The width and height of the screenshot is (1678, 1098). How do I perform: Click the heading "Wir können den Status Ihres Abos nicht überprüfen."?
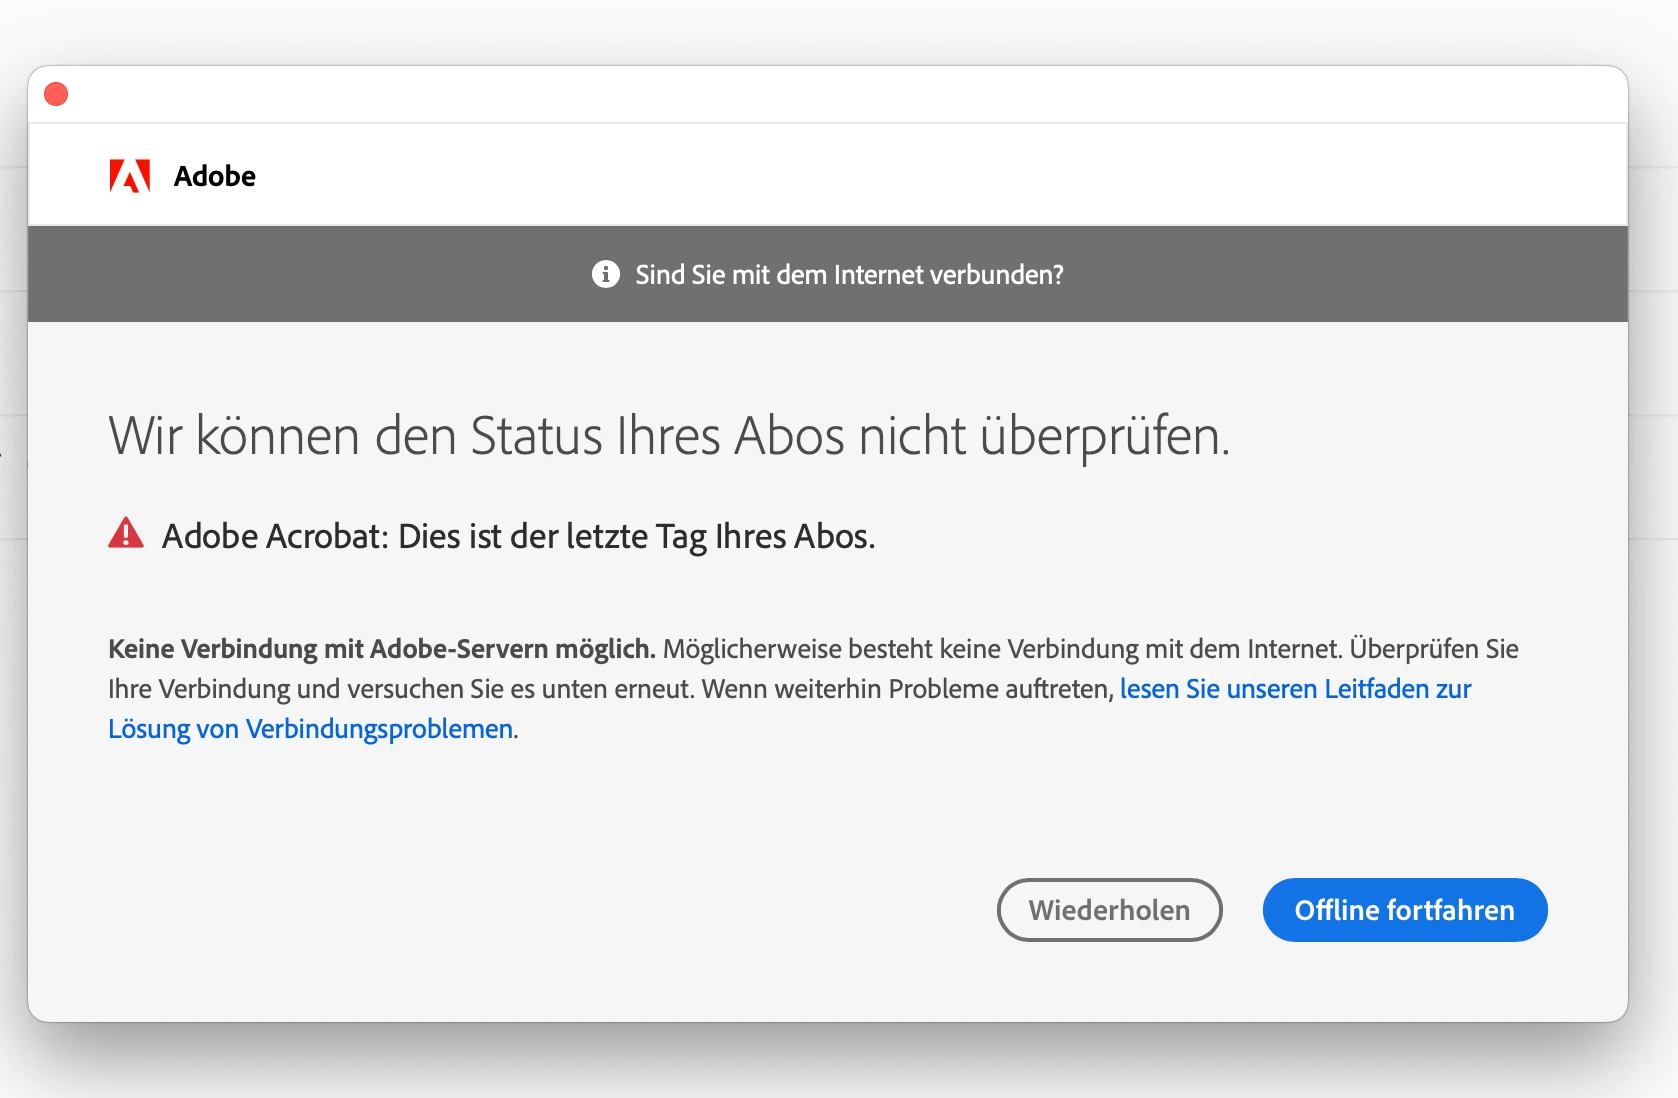pyautogui.click(x=669, y=436)
